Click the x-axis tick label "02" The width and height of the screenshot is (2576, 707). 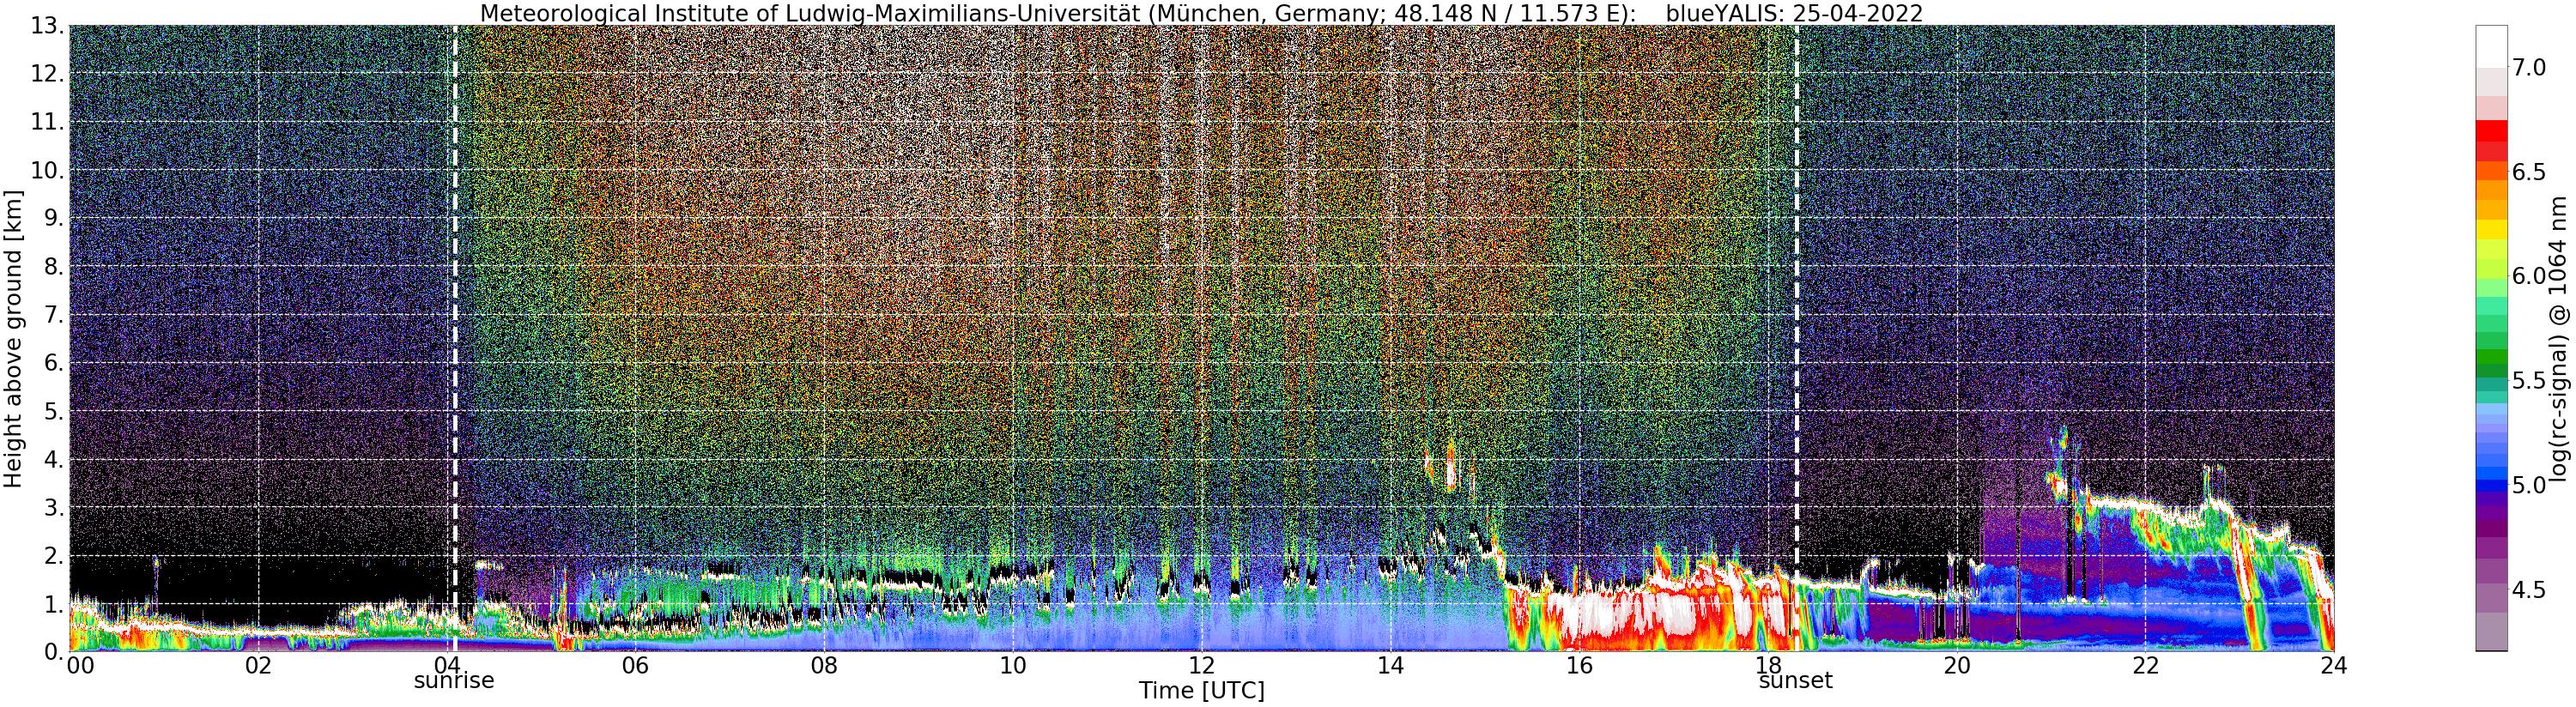(258, 666)
